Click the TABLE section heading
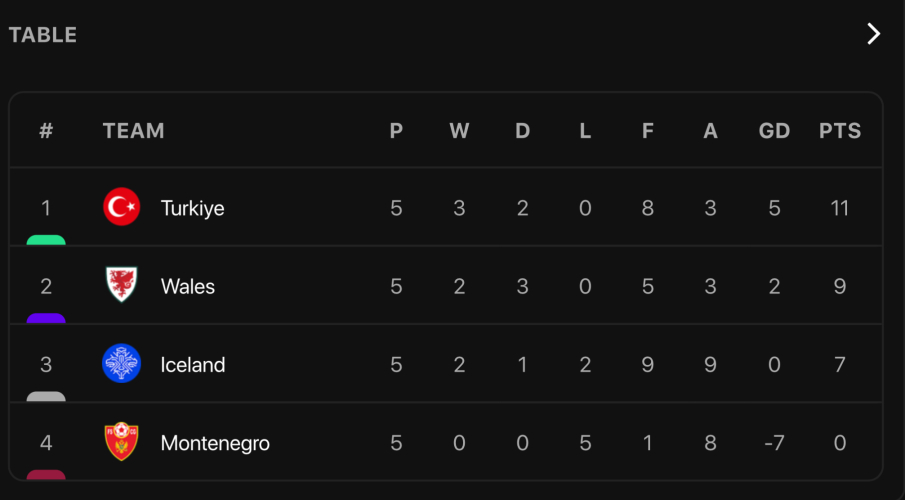 coord(43,35)
